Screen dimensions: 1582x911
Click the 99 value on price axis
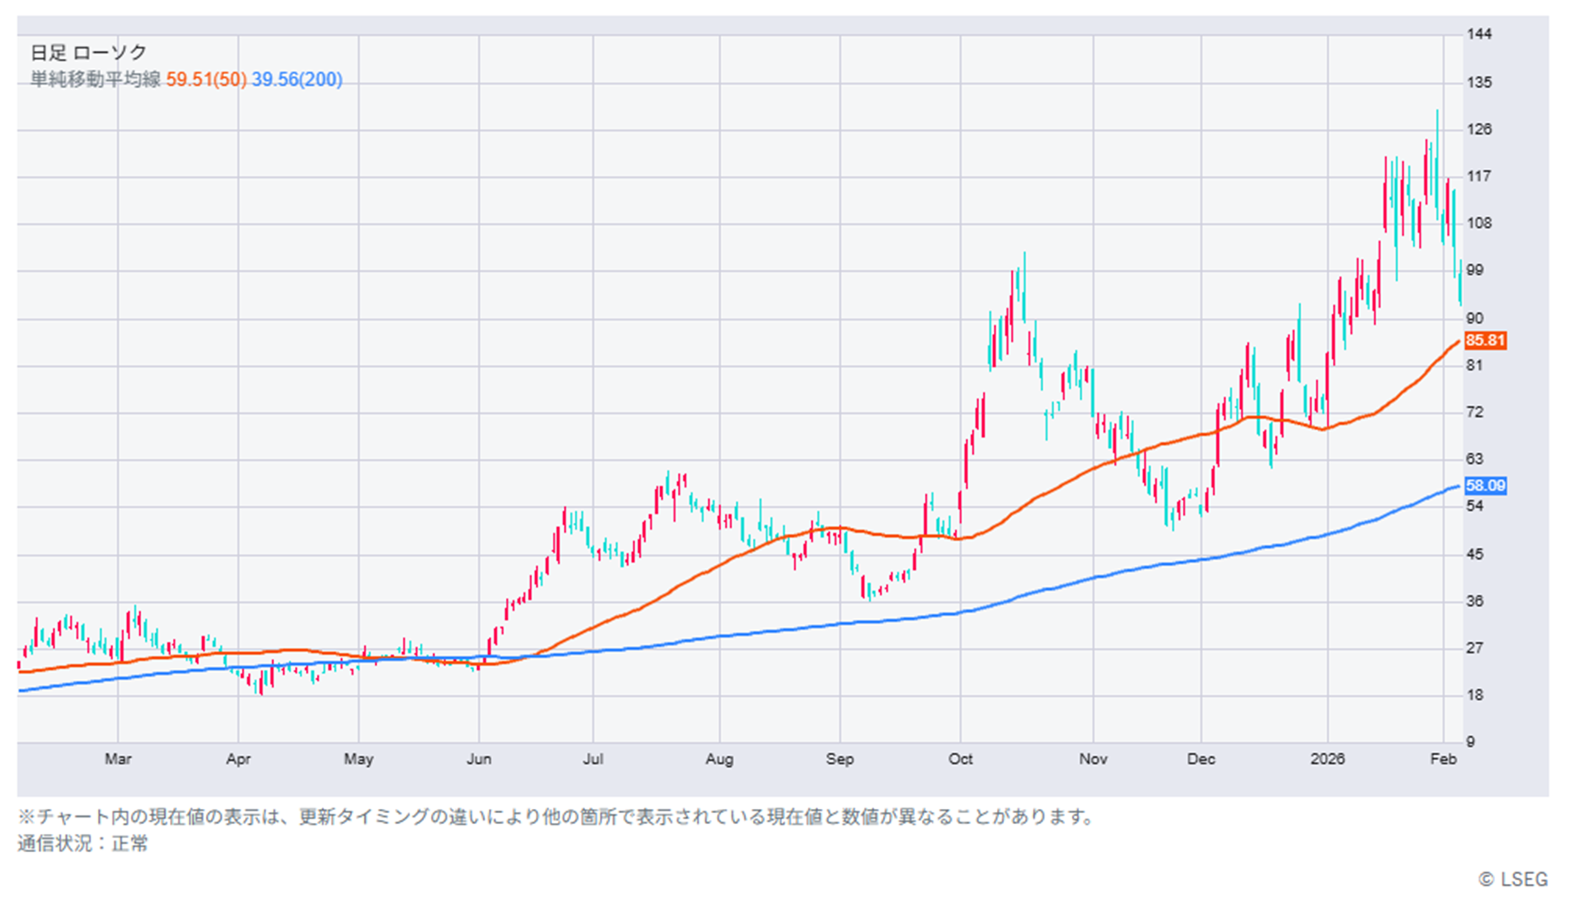click(x=1475, y=270)
